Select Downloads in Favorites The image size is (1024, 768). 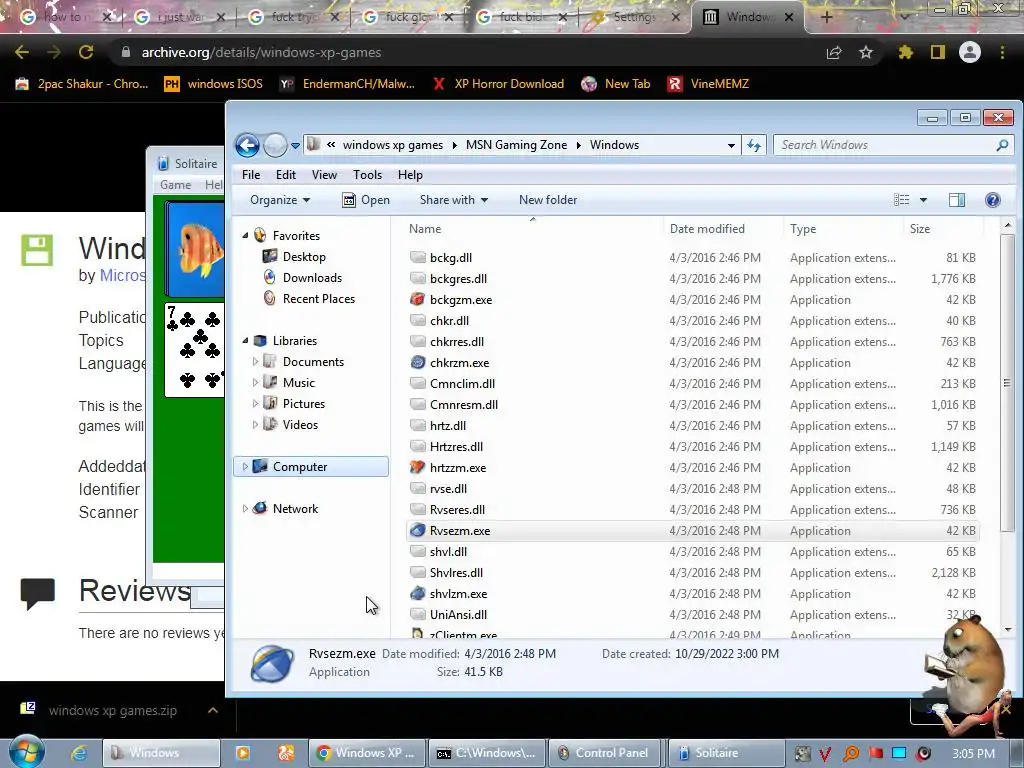click(312, 278)
